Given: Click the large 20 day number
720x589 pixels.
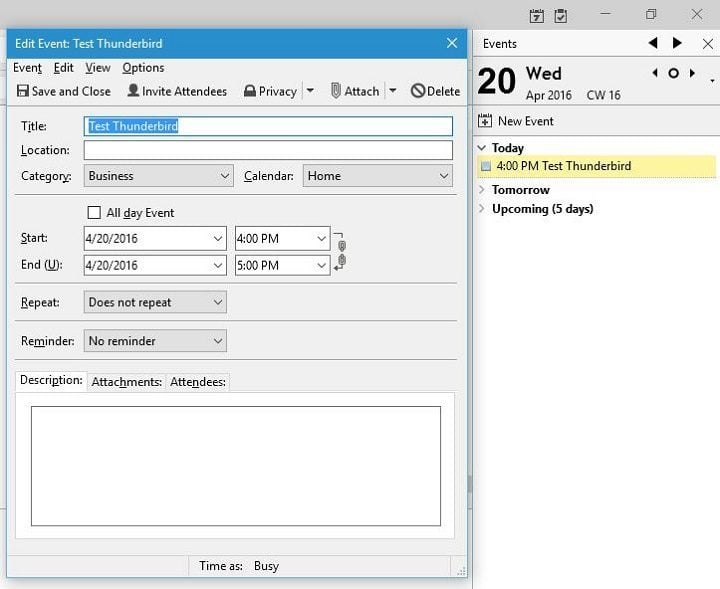Looking at the screenshot, I should [496, 81].
